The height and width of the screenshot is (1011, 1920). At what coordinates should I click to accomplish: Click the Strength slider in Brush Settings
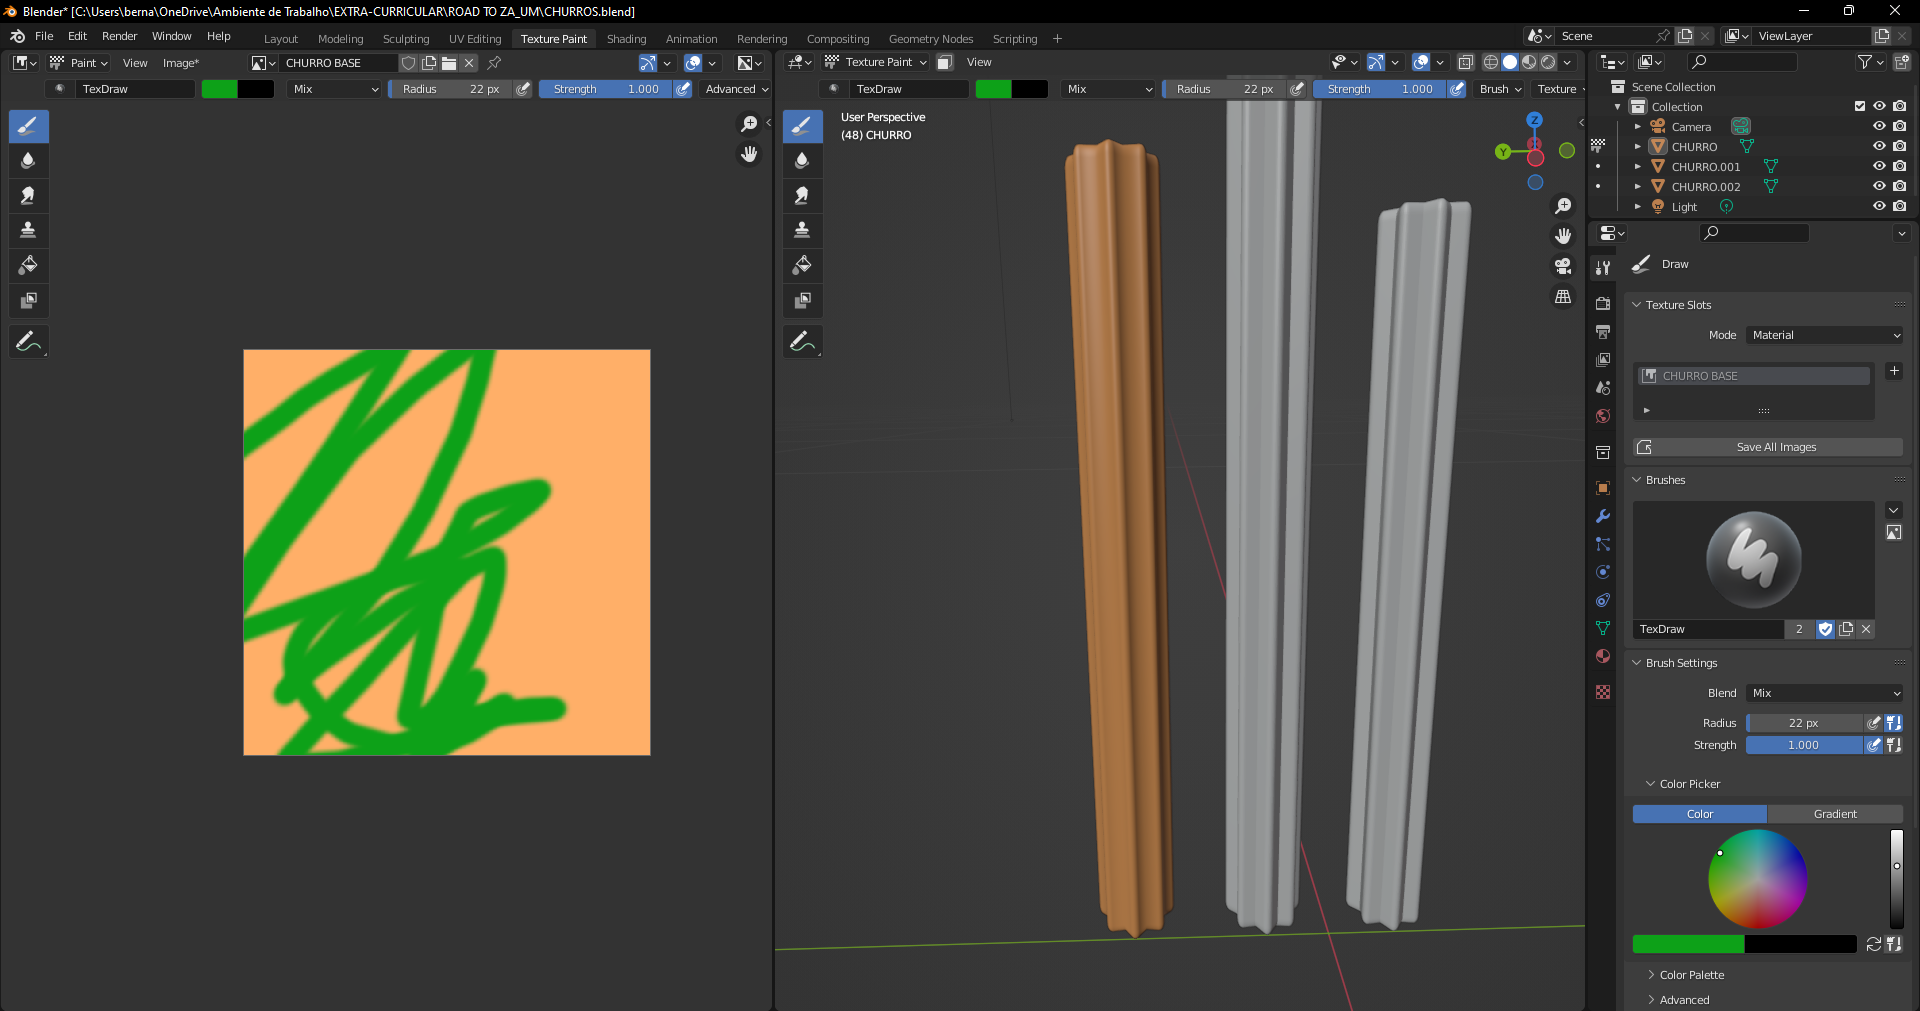[1804, 745]
